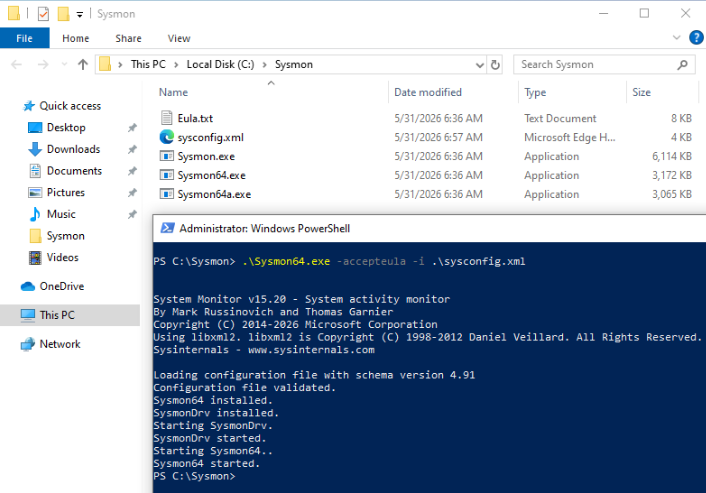Sort files by Type column
This screenshot has height=493, width=706.
click(535, 92)
